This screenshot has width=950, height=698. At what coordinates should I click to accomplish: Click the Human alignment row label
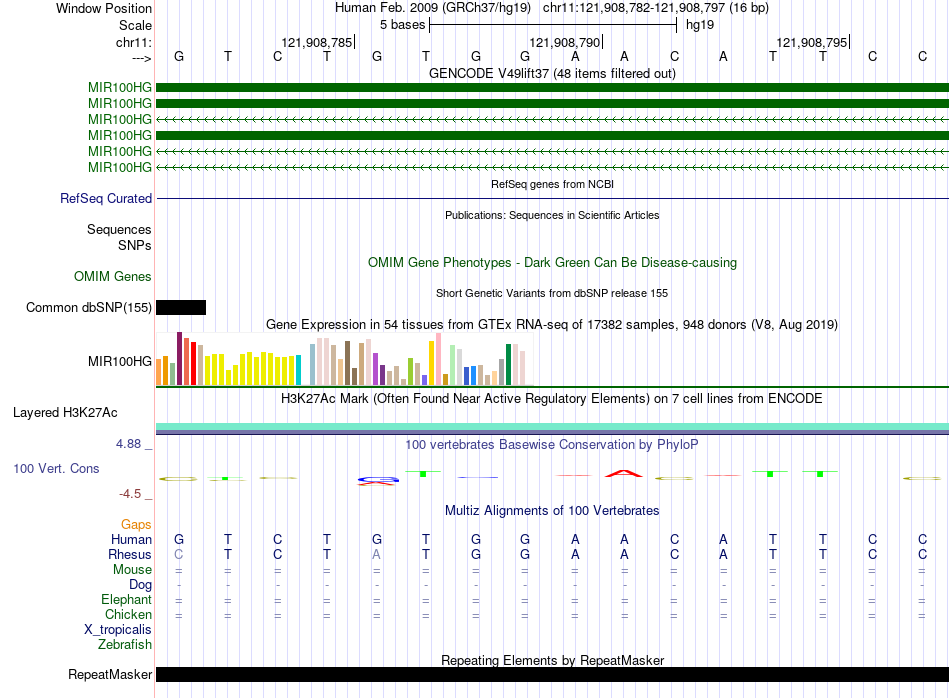[x=131, y=539]
